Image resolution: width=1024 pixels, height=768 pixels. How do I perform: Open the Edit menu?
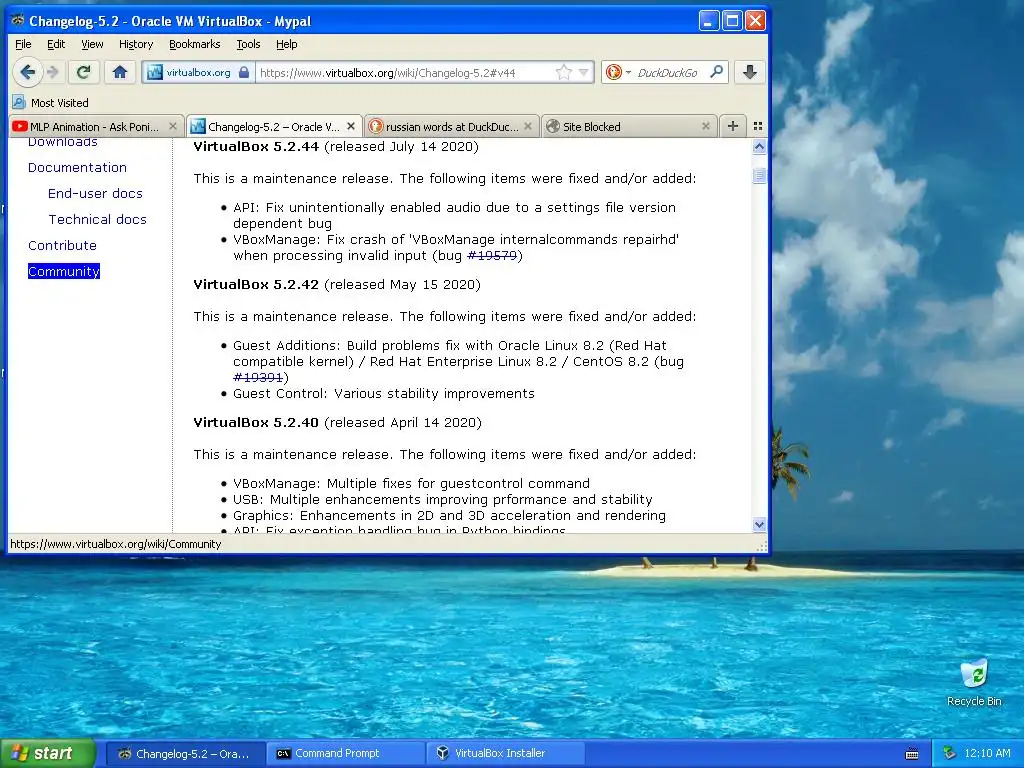pos(56,44)
